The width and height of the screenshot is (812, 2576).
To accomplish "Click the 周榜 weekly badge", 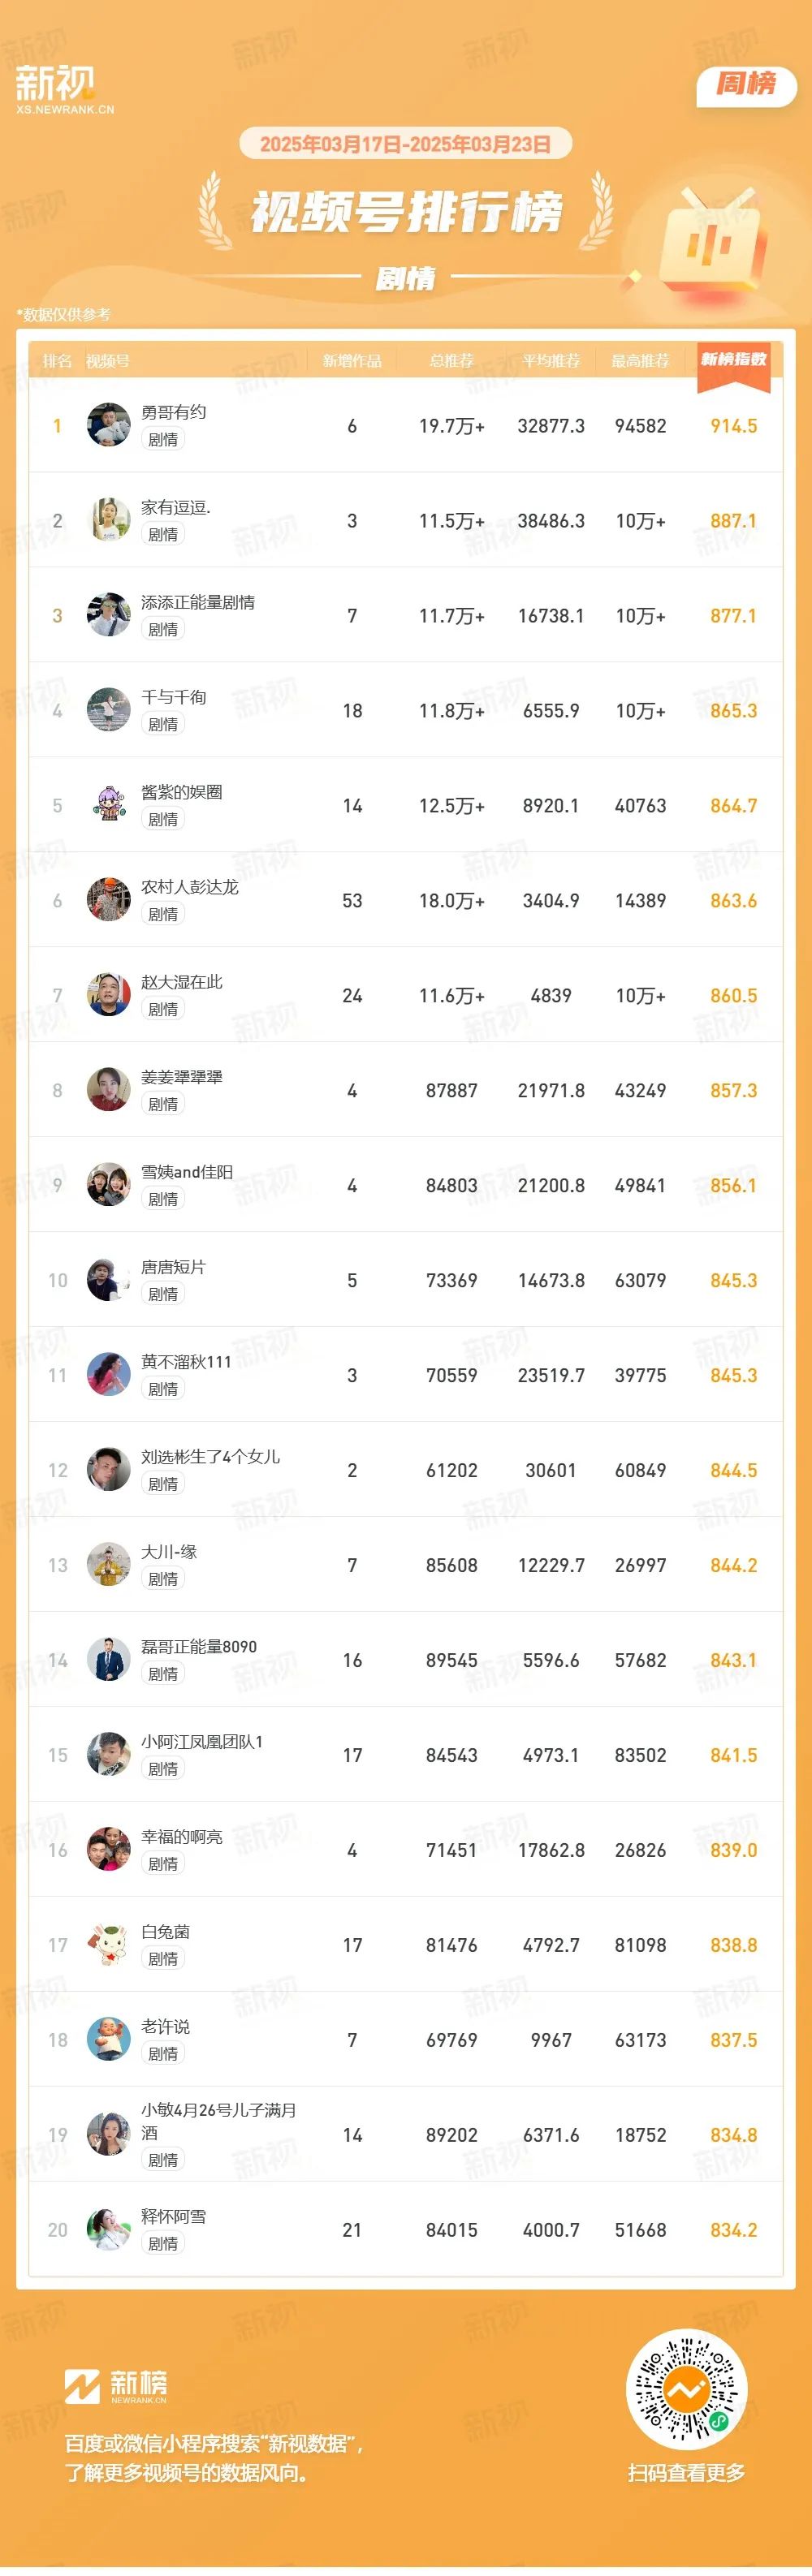I will tap(746, 85).
